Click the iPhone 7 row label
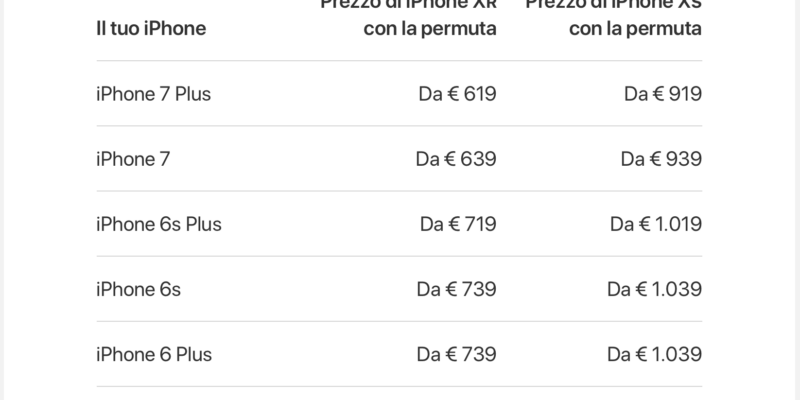 [133, 159]
